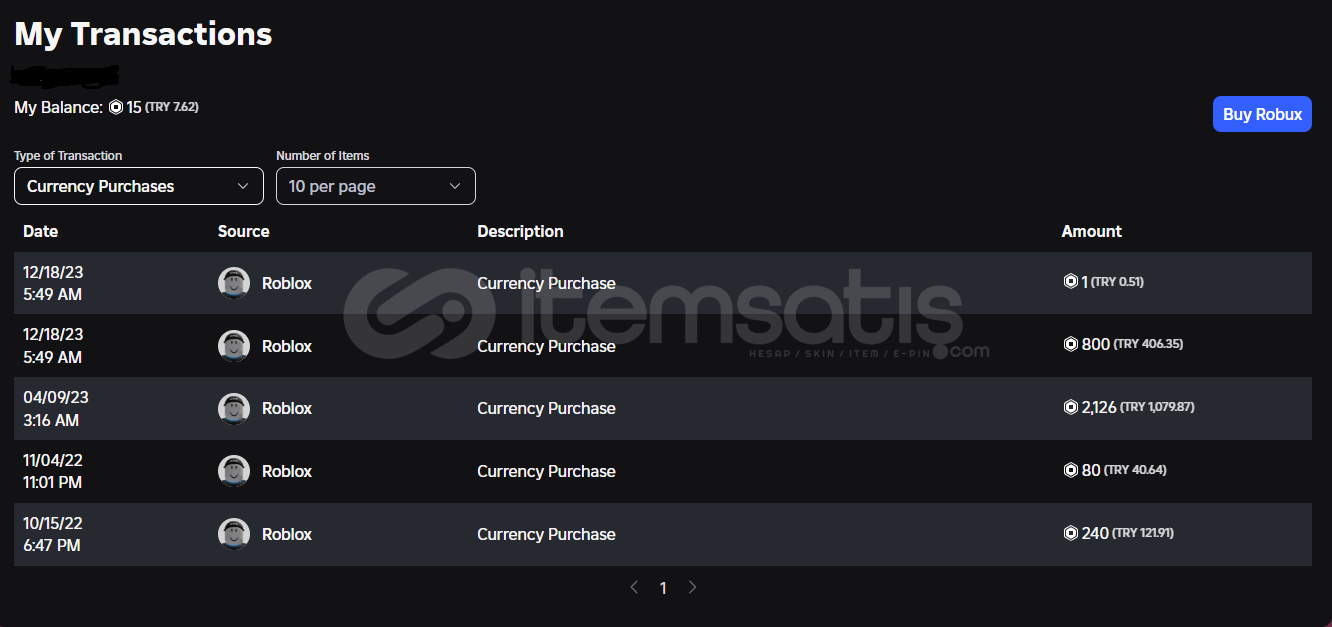Click Roblox avatar in the 10/15/22 row
1332x627 pixels.
click(x=234, y=534)
